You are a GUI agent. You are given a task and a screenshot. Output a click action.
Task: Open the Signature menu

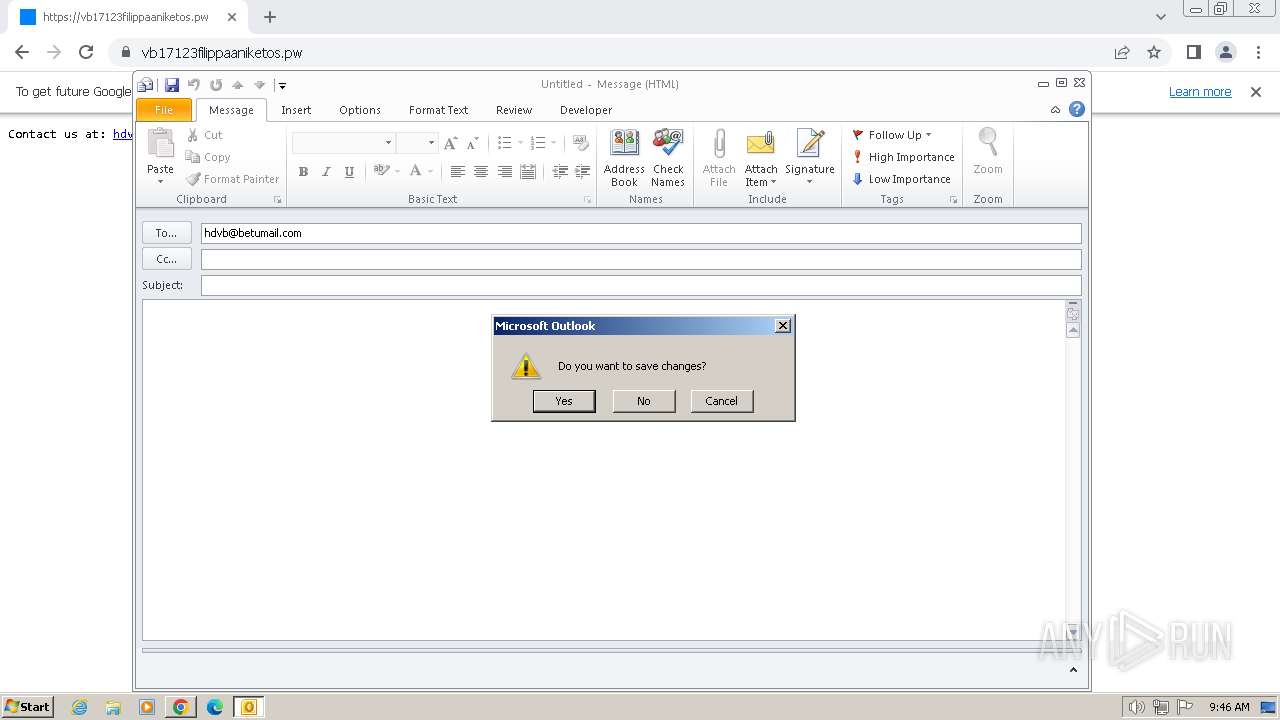(x=810, y=158)
